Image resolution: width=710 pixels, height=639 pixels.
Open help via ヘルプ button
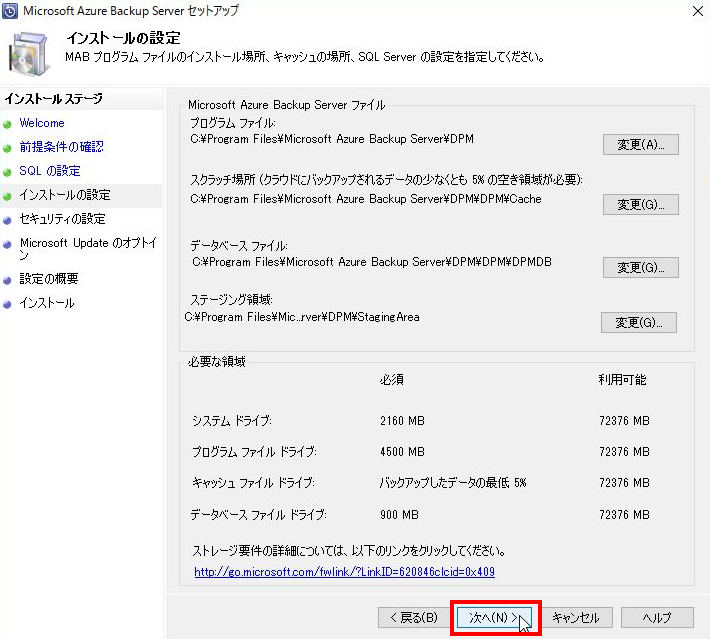(657, 617)
